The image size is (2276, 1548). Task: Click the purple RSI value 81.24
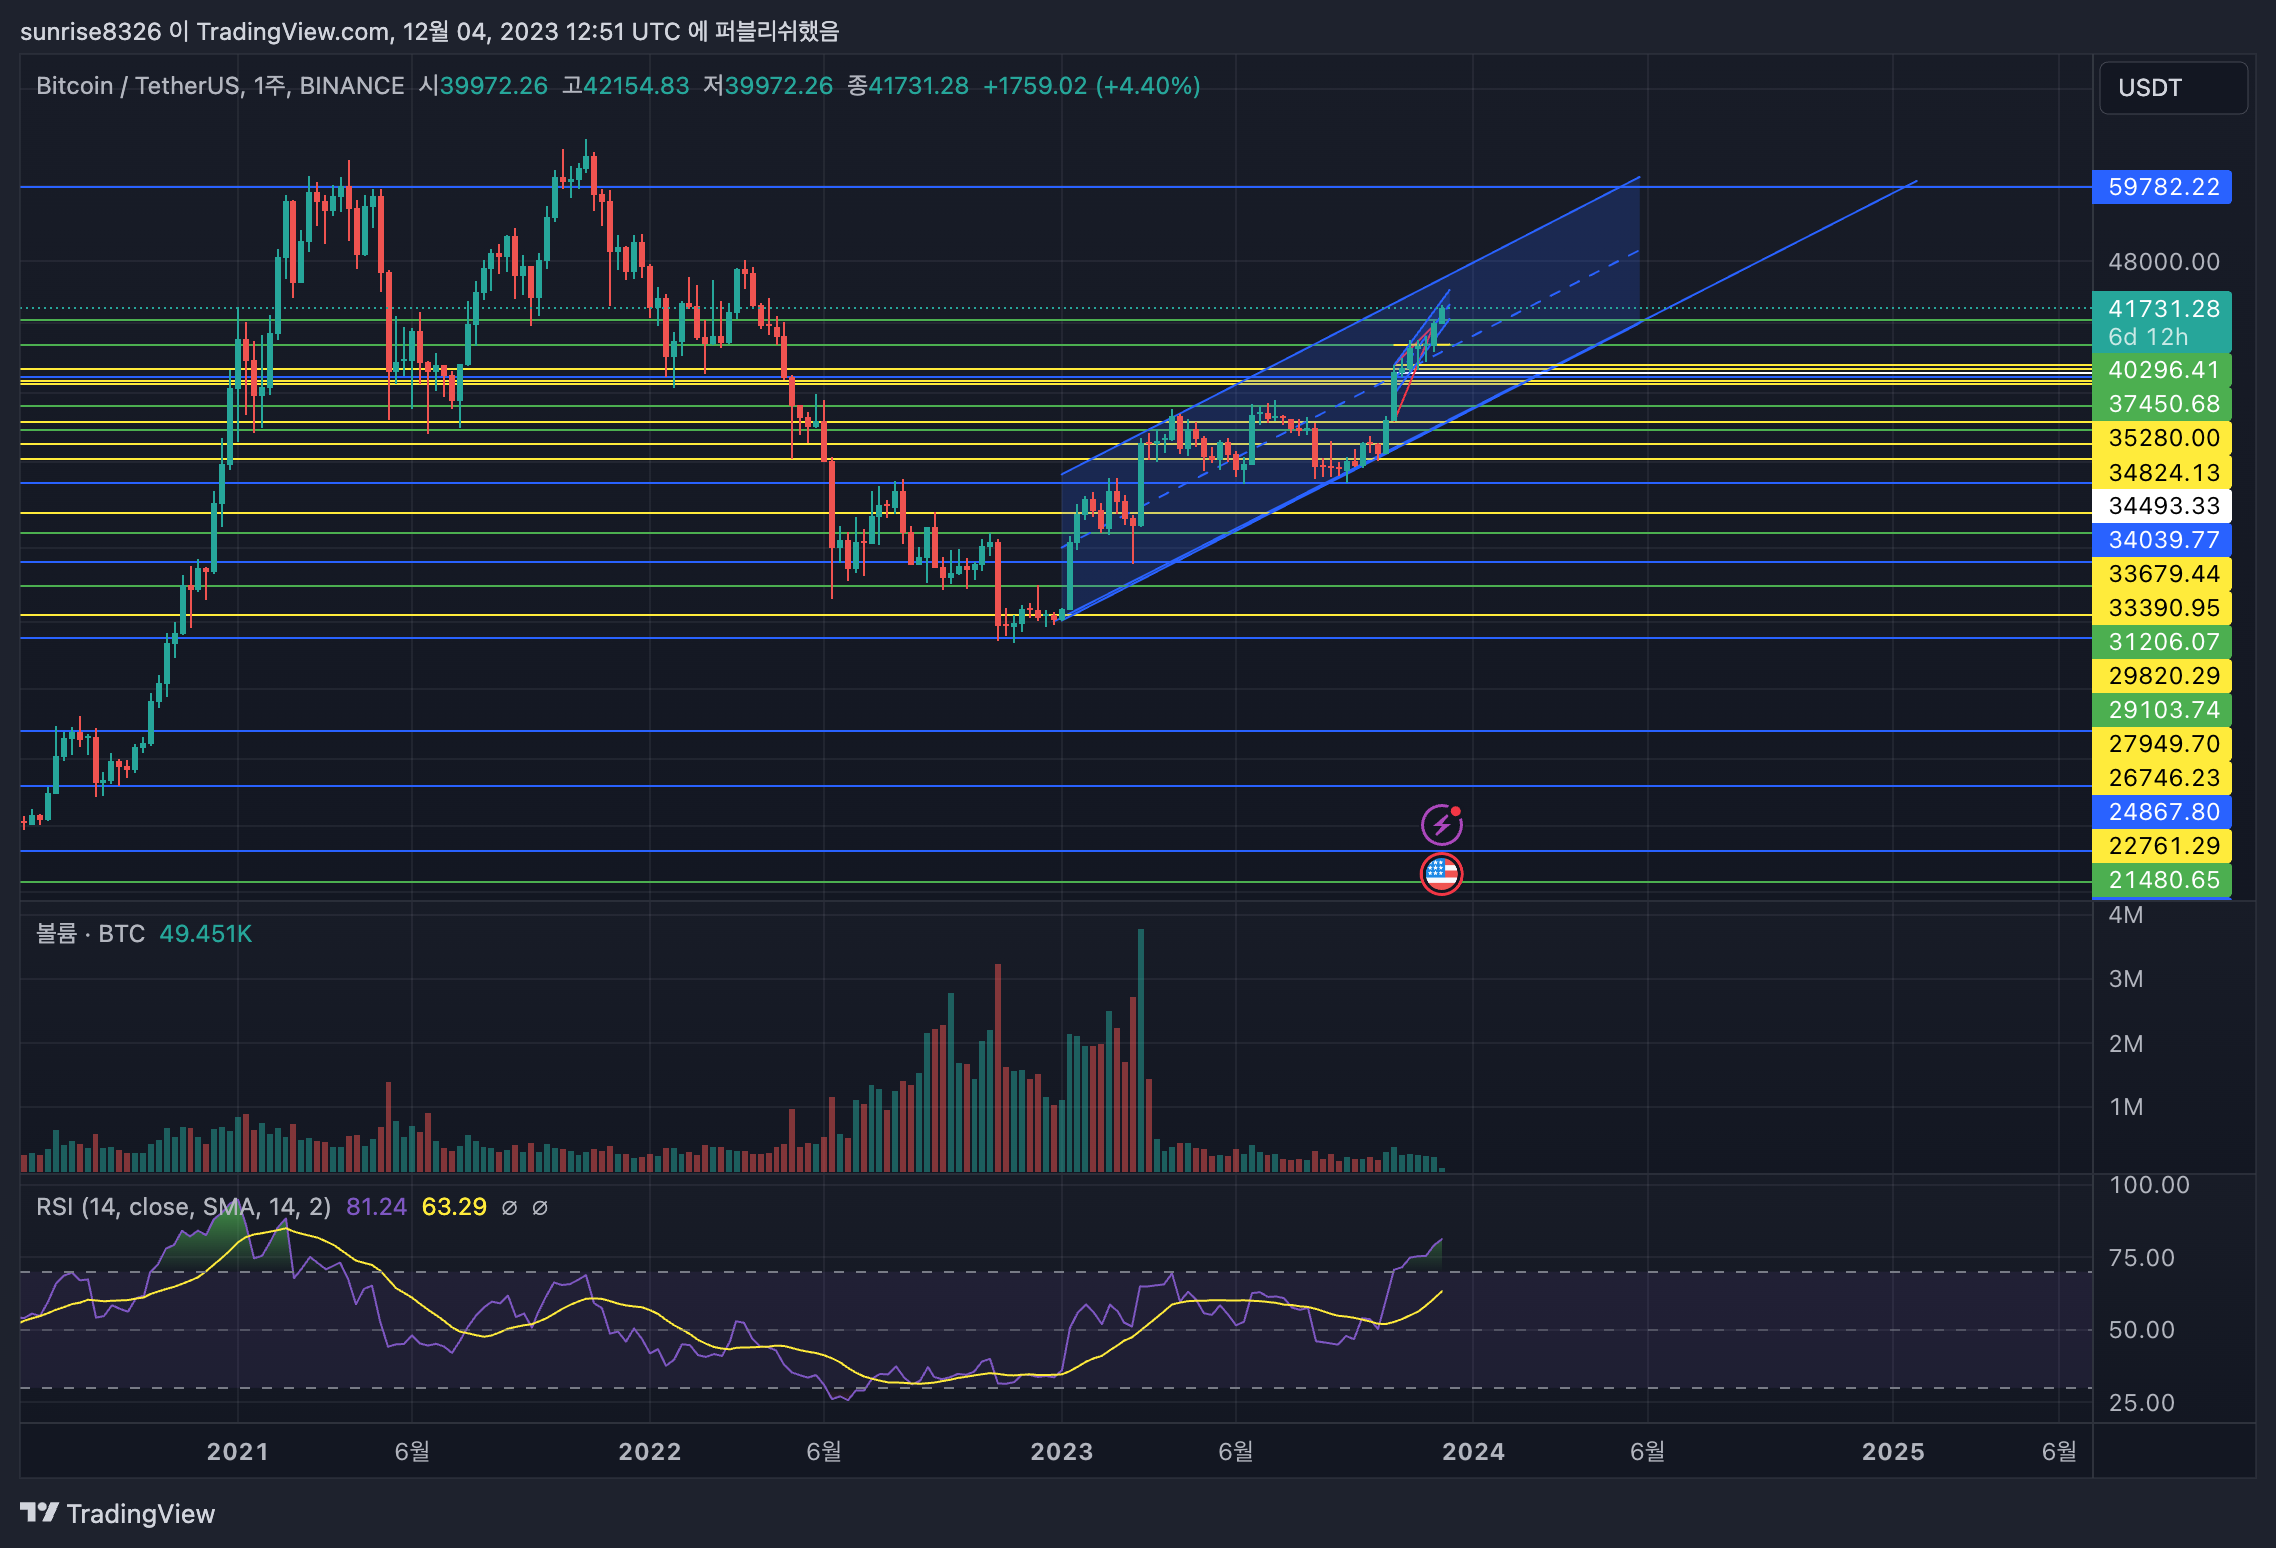click(x=376, y=1207)
